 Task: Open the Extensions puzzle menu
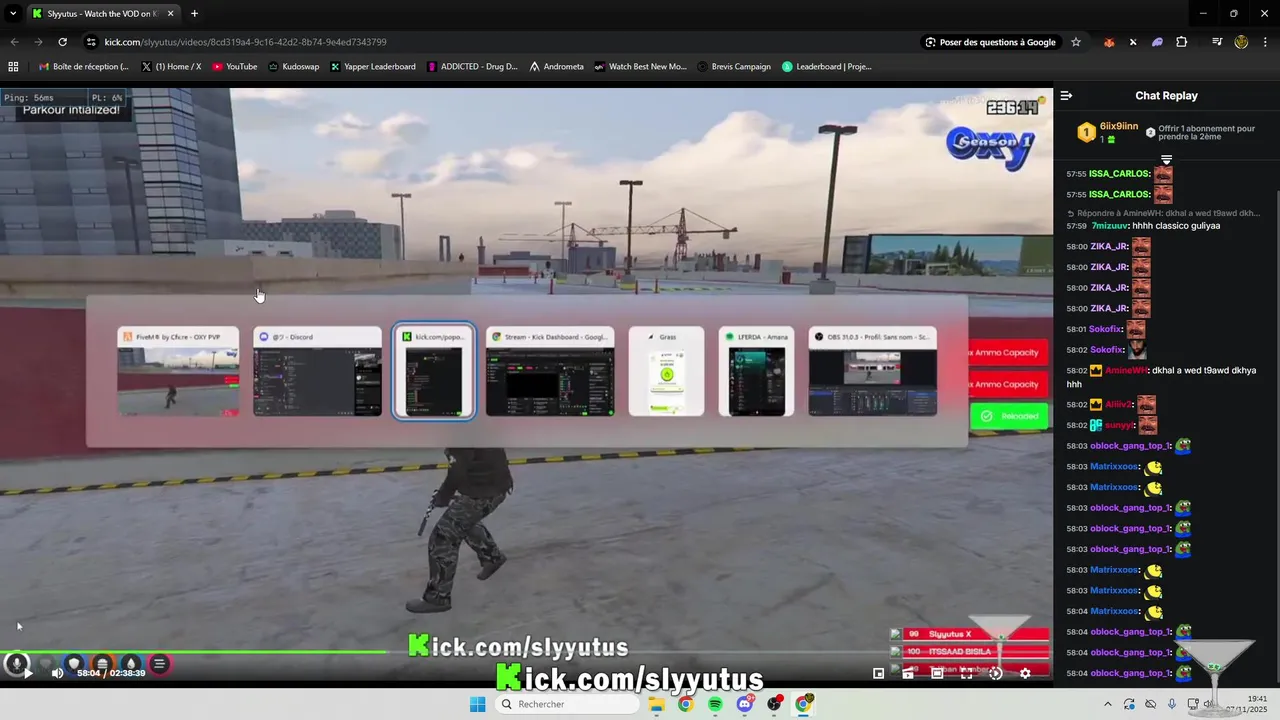[x=1182, y=42]
